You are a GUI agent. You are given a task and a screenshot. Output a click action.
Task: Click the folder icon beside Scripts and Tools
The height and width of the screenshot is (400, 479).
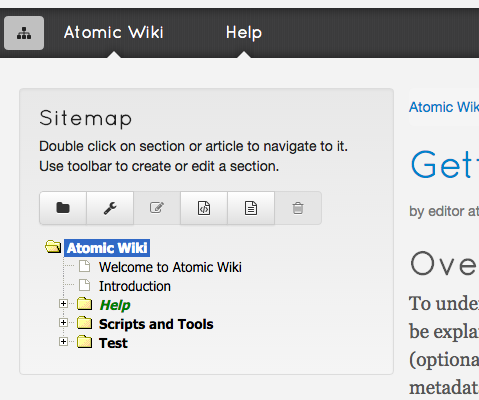[x=85, y=323]
